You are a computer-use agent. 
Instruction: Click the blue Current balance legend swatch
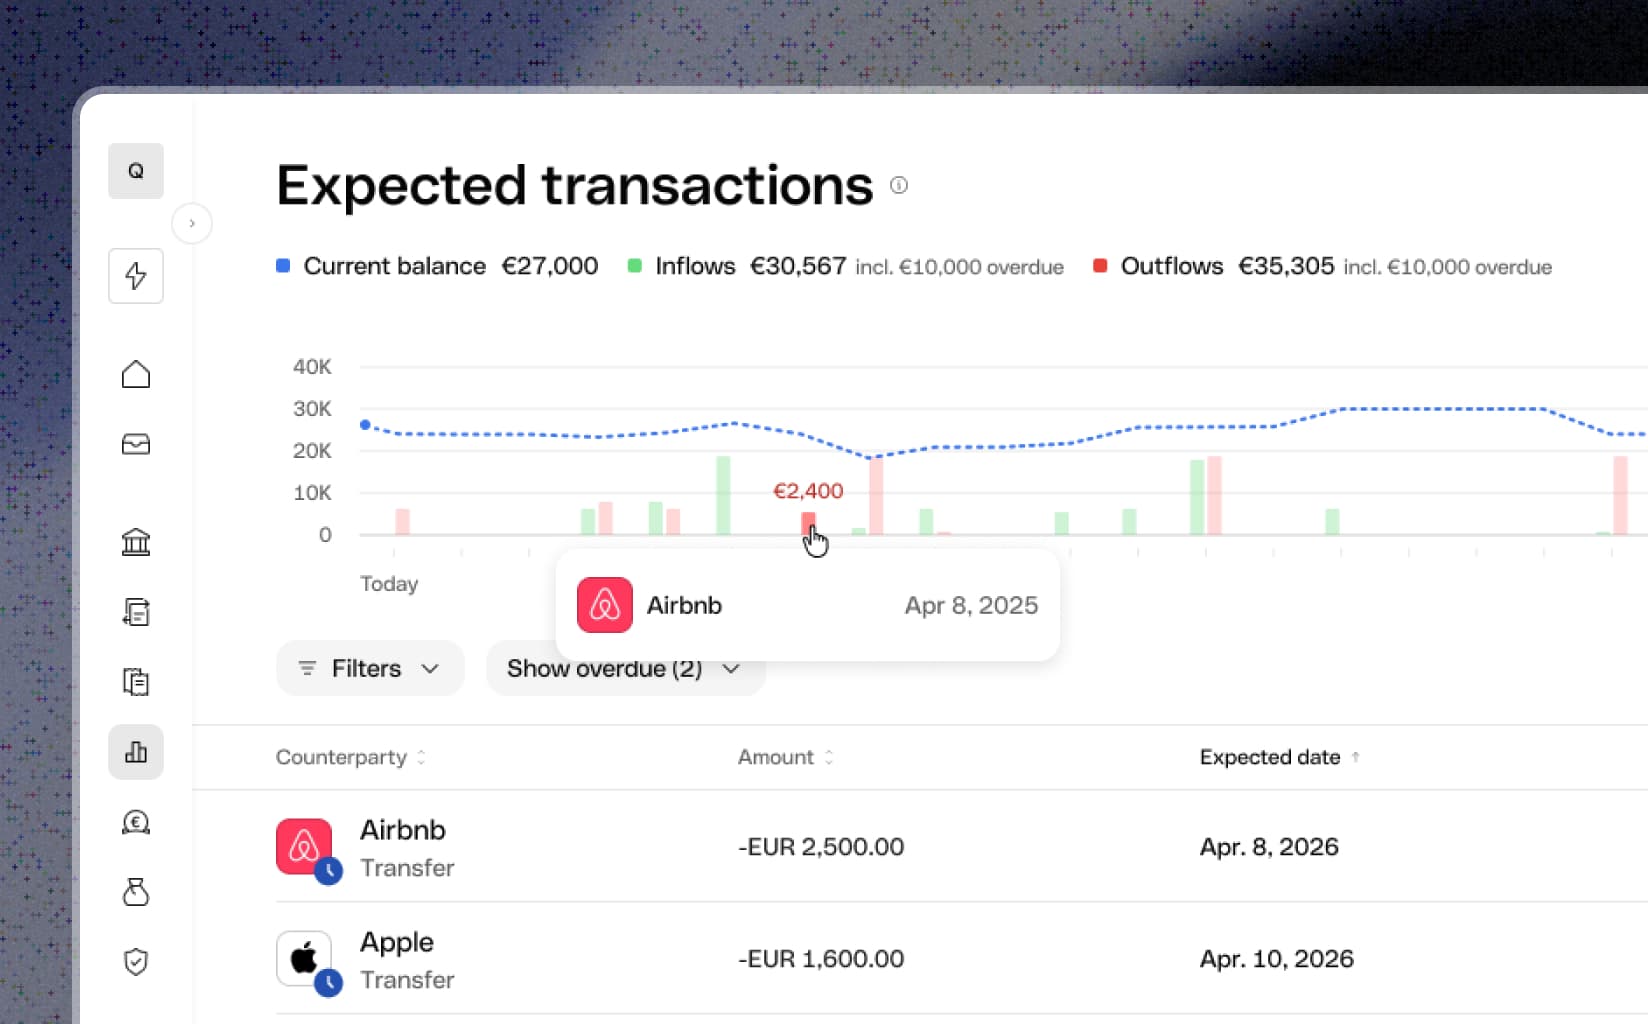[283, 266]
